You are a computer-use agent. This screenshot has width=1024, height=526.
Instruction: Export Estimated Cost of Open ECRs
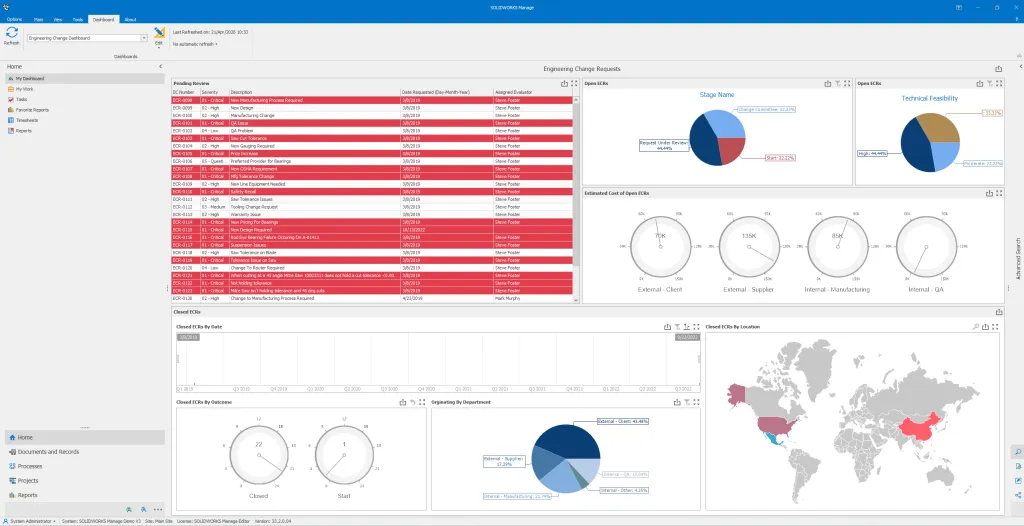pos(989,193)
